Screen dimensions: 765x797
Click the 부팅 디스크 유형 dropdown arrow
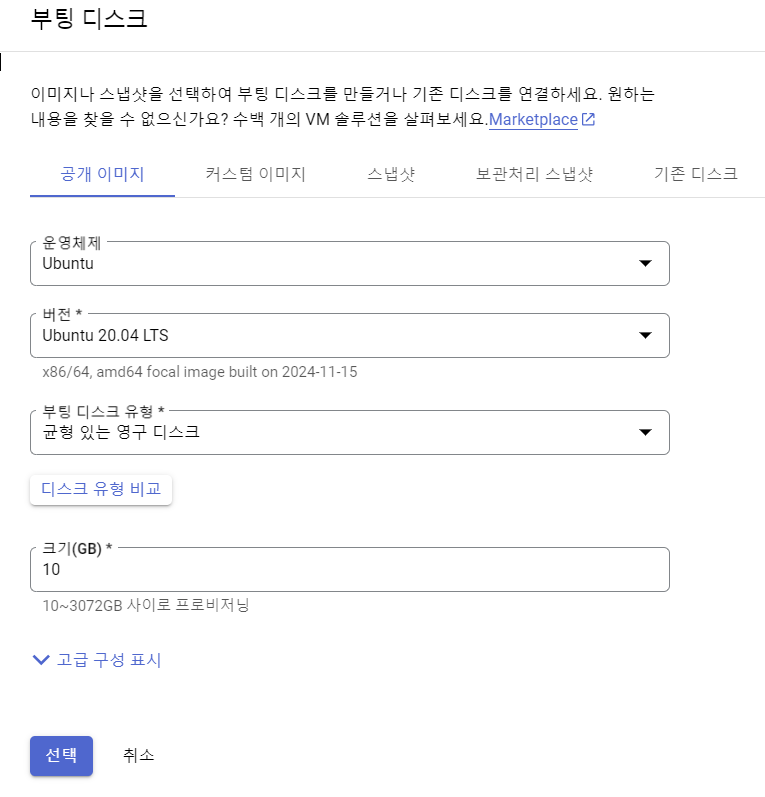tap(645, 433)
